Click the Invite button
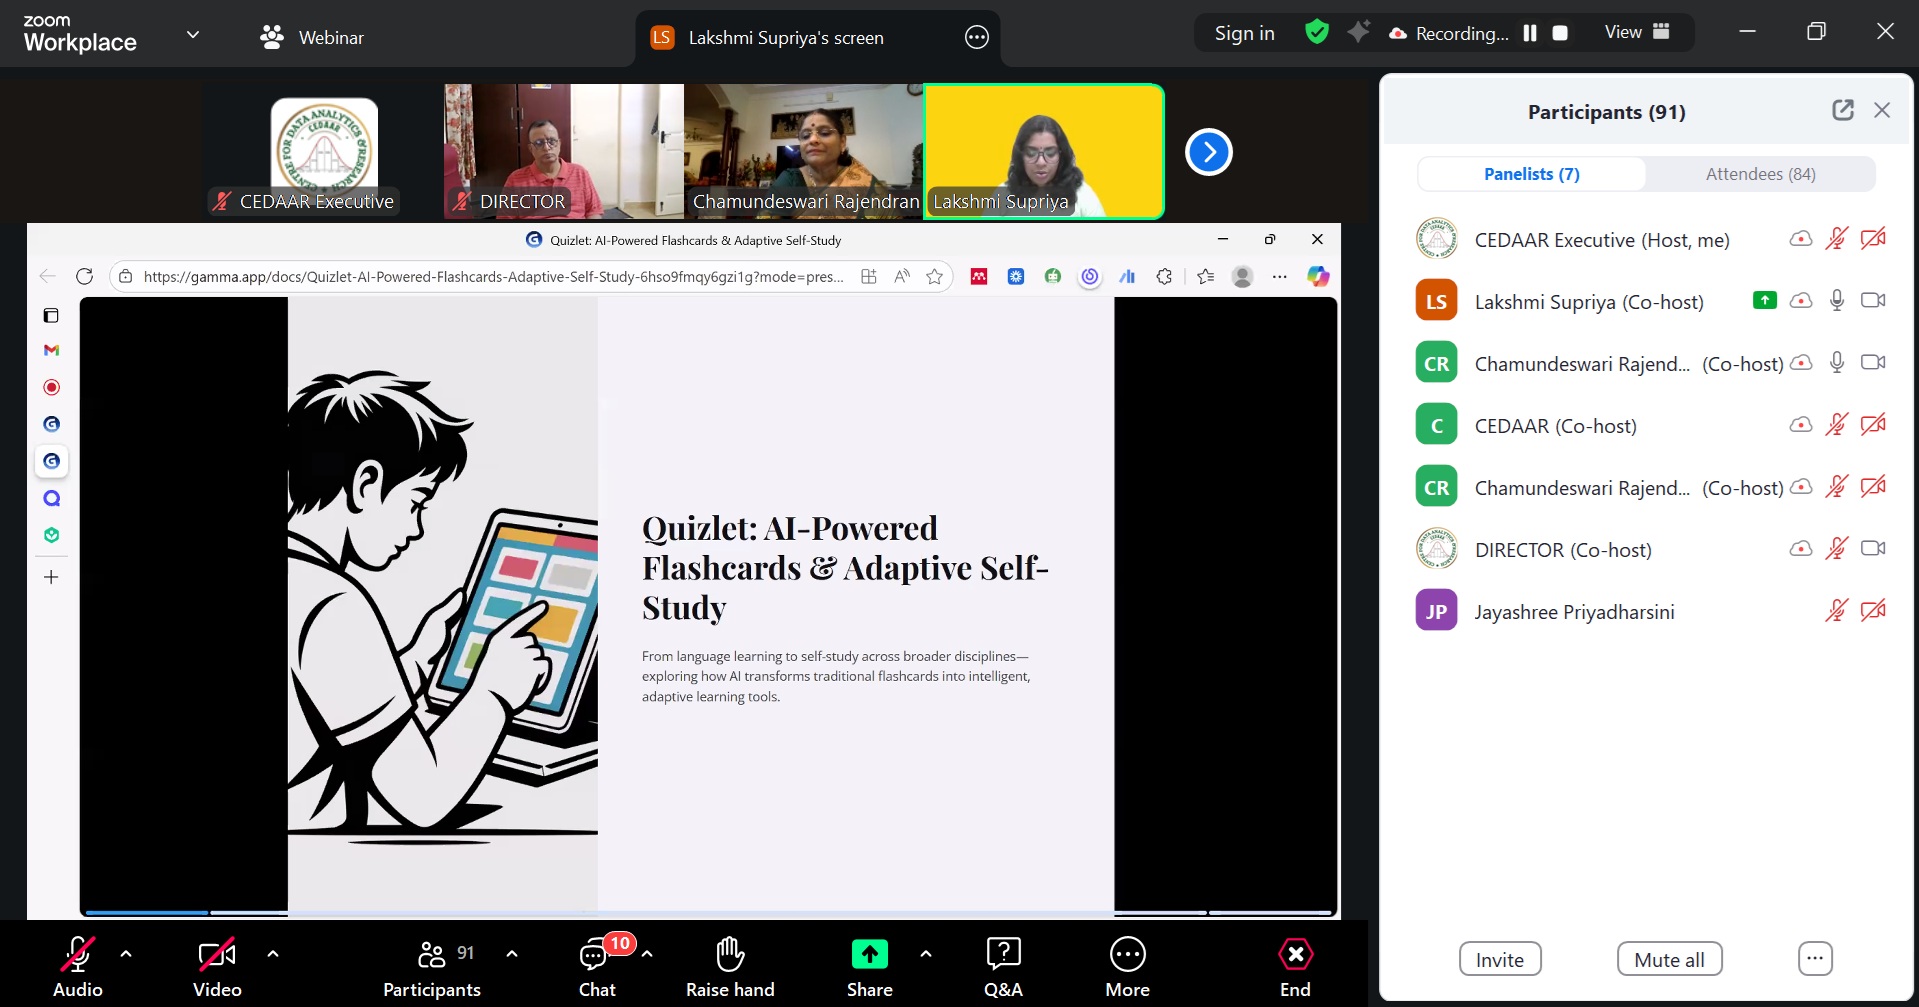This screenshot has height=1007, width=1919. [1499, 960]
